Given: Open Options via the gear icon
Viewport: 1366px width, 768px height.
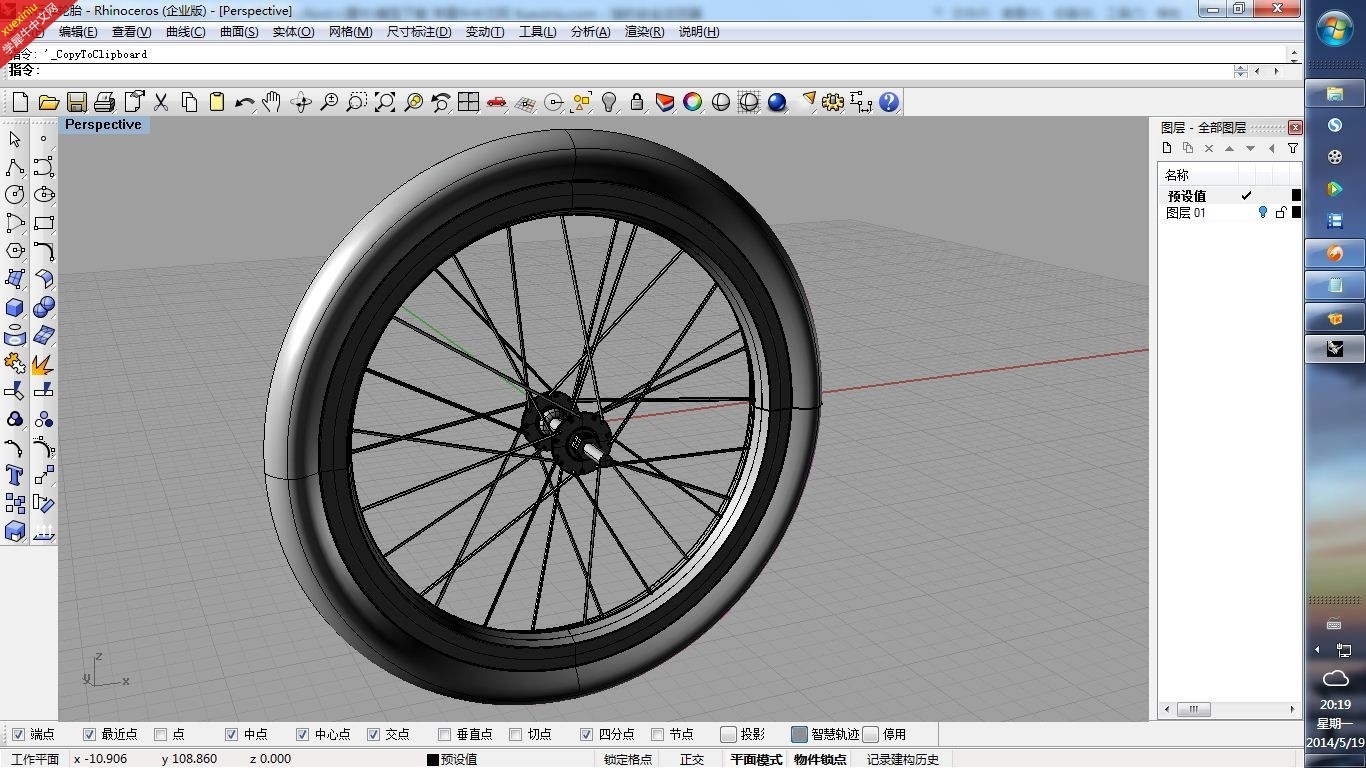Looking at the screenshot, I should pyautogui.click(x=833, y=102).
